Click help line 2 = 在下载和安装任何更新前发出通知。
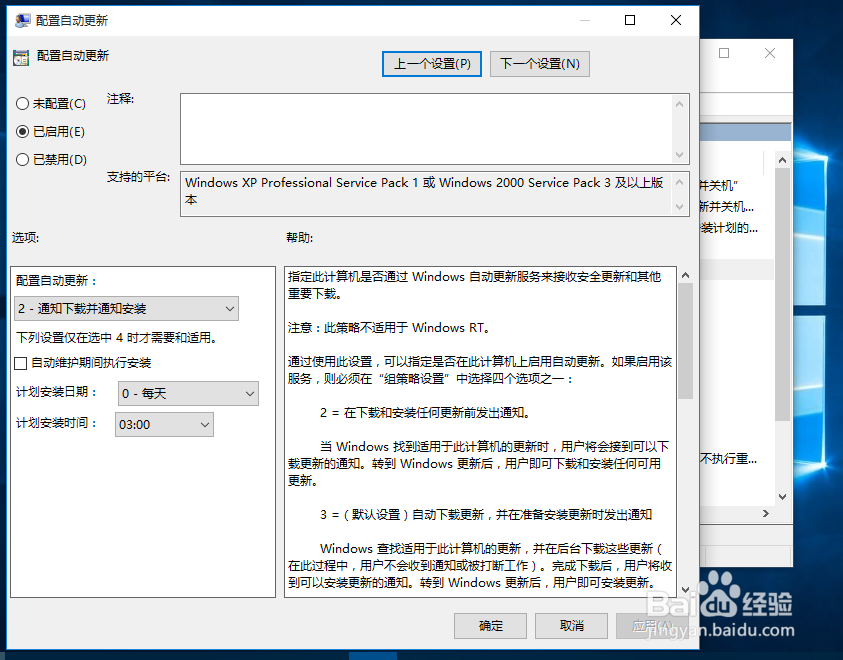843x660 pixels. (x=426, y=413)
